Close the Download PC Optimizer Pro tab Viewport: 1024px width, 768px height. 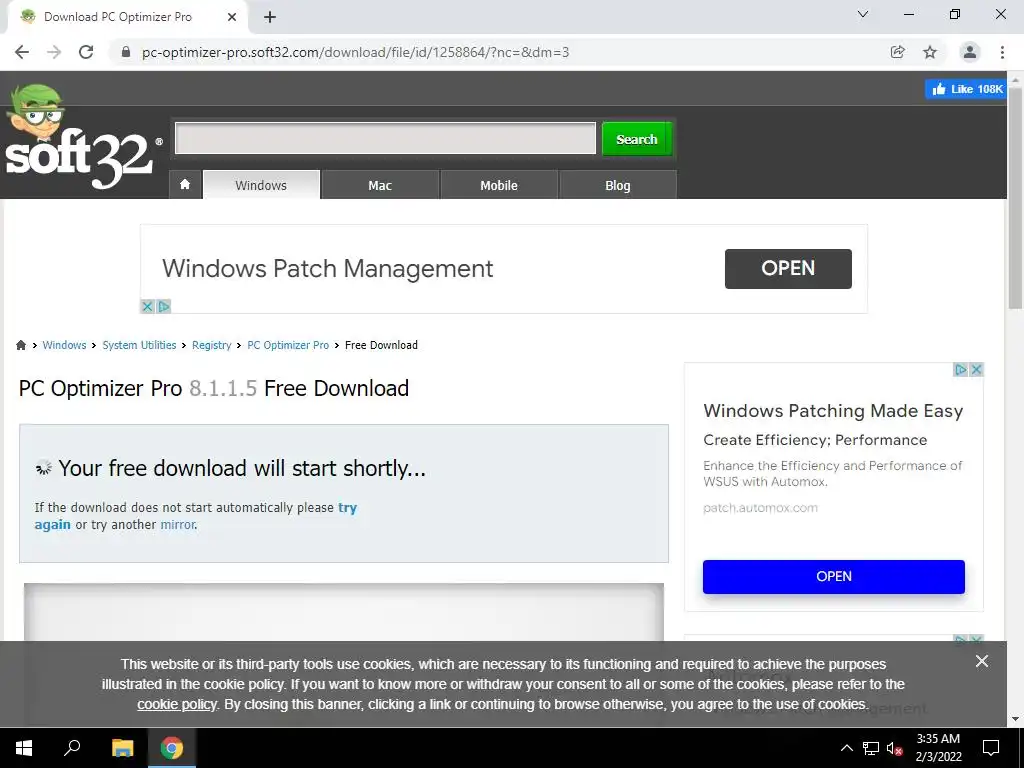[x=232, y=18]
